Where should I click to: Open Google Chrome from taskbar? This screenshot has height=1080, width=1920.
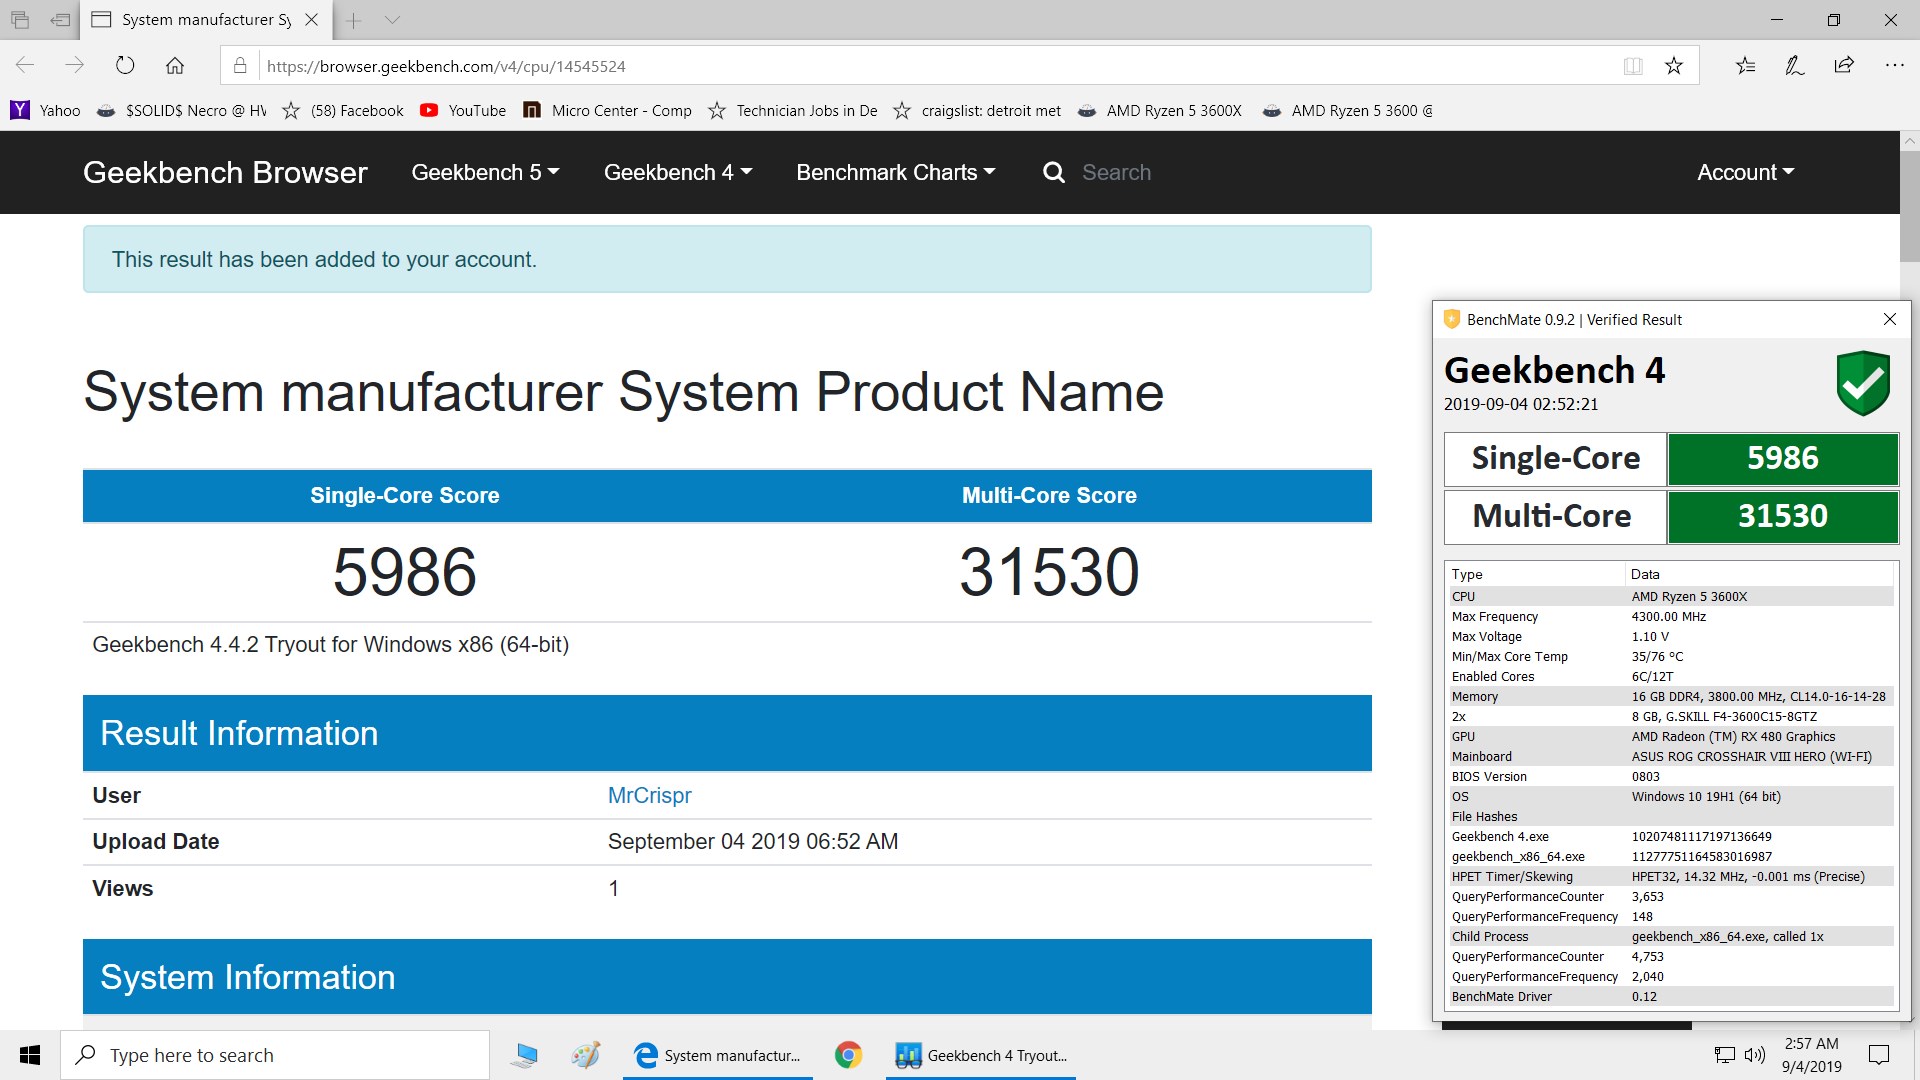[x=848, y=1055]
